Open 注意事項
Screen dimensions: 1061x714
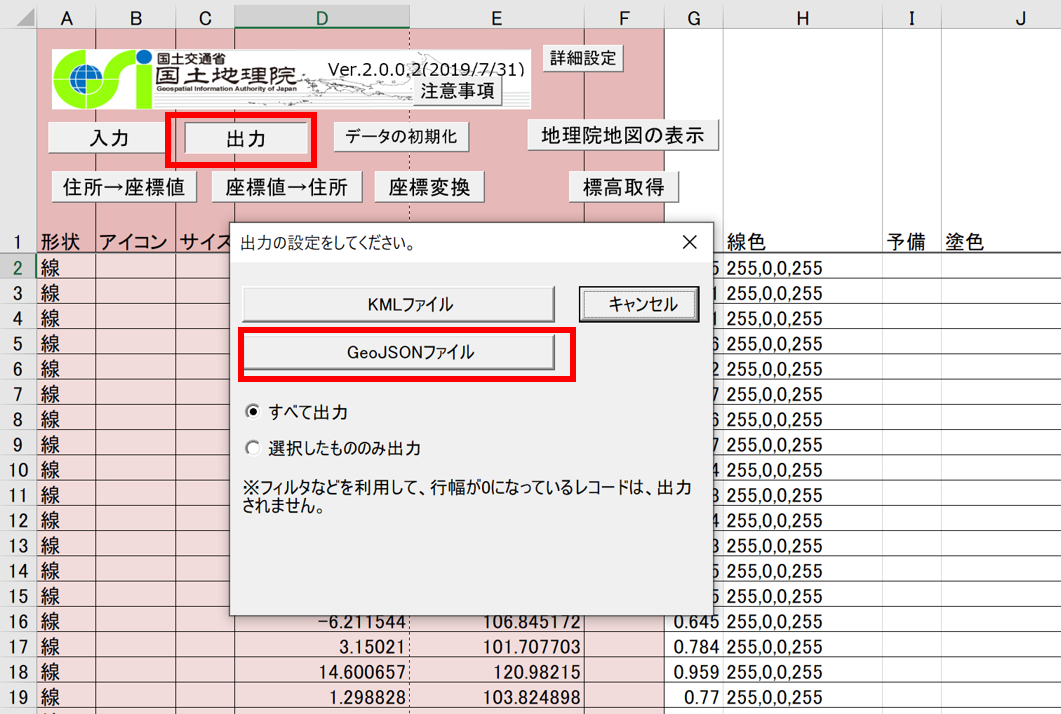tap(457, 91)
